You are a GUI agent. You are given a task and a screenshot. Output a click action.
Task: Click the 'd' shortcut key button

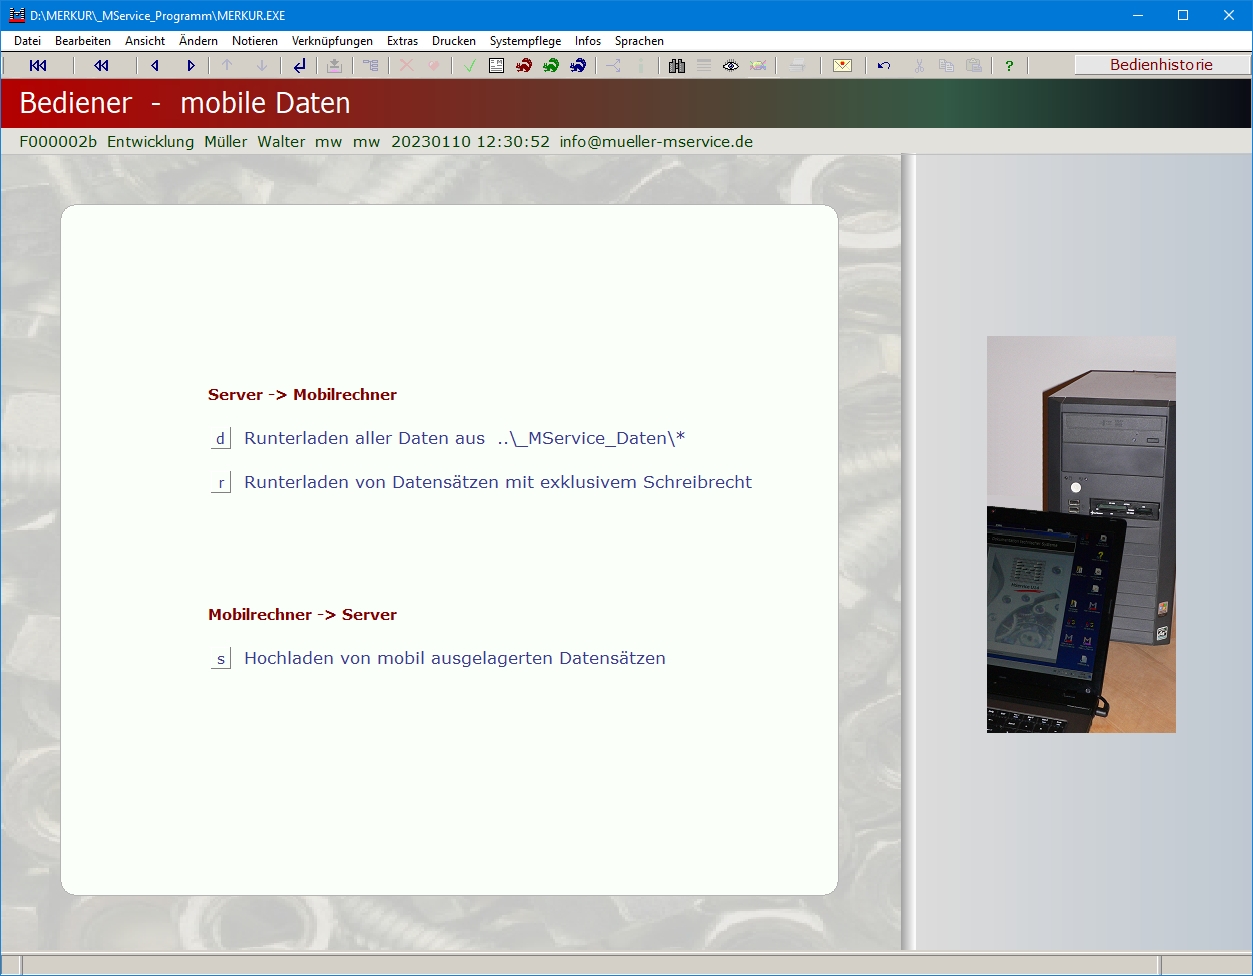tap(220, 439)
